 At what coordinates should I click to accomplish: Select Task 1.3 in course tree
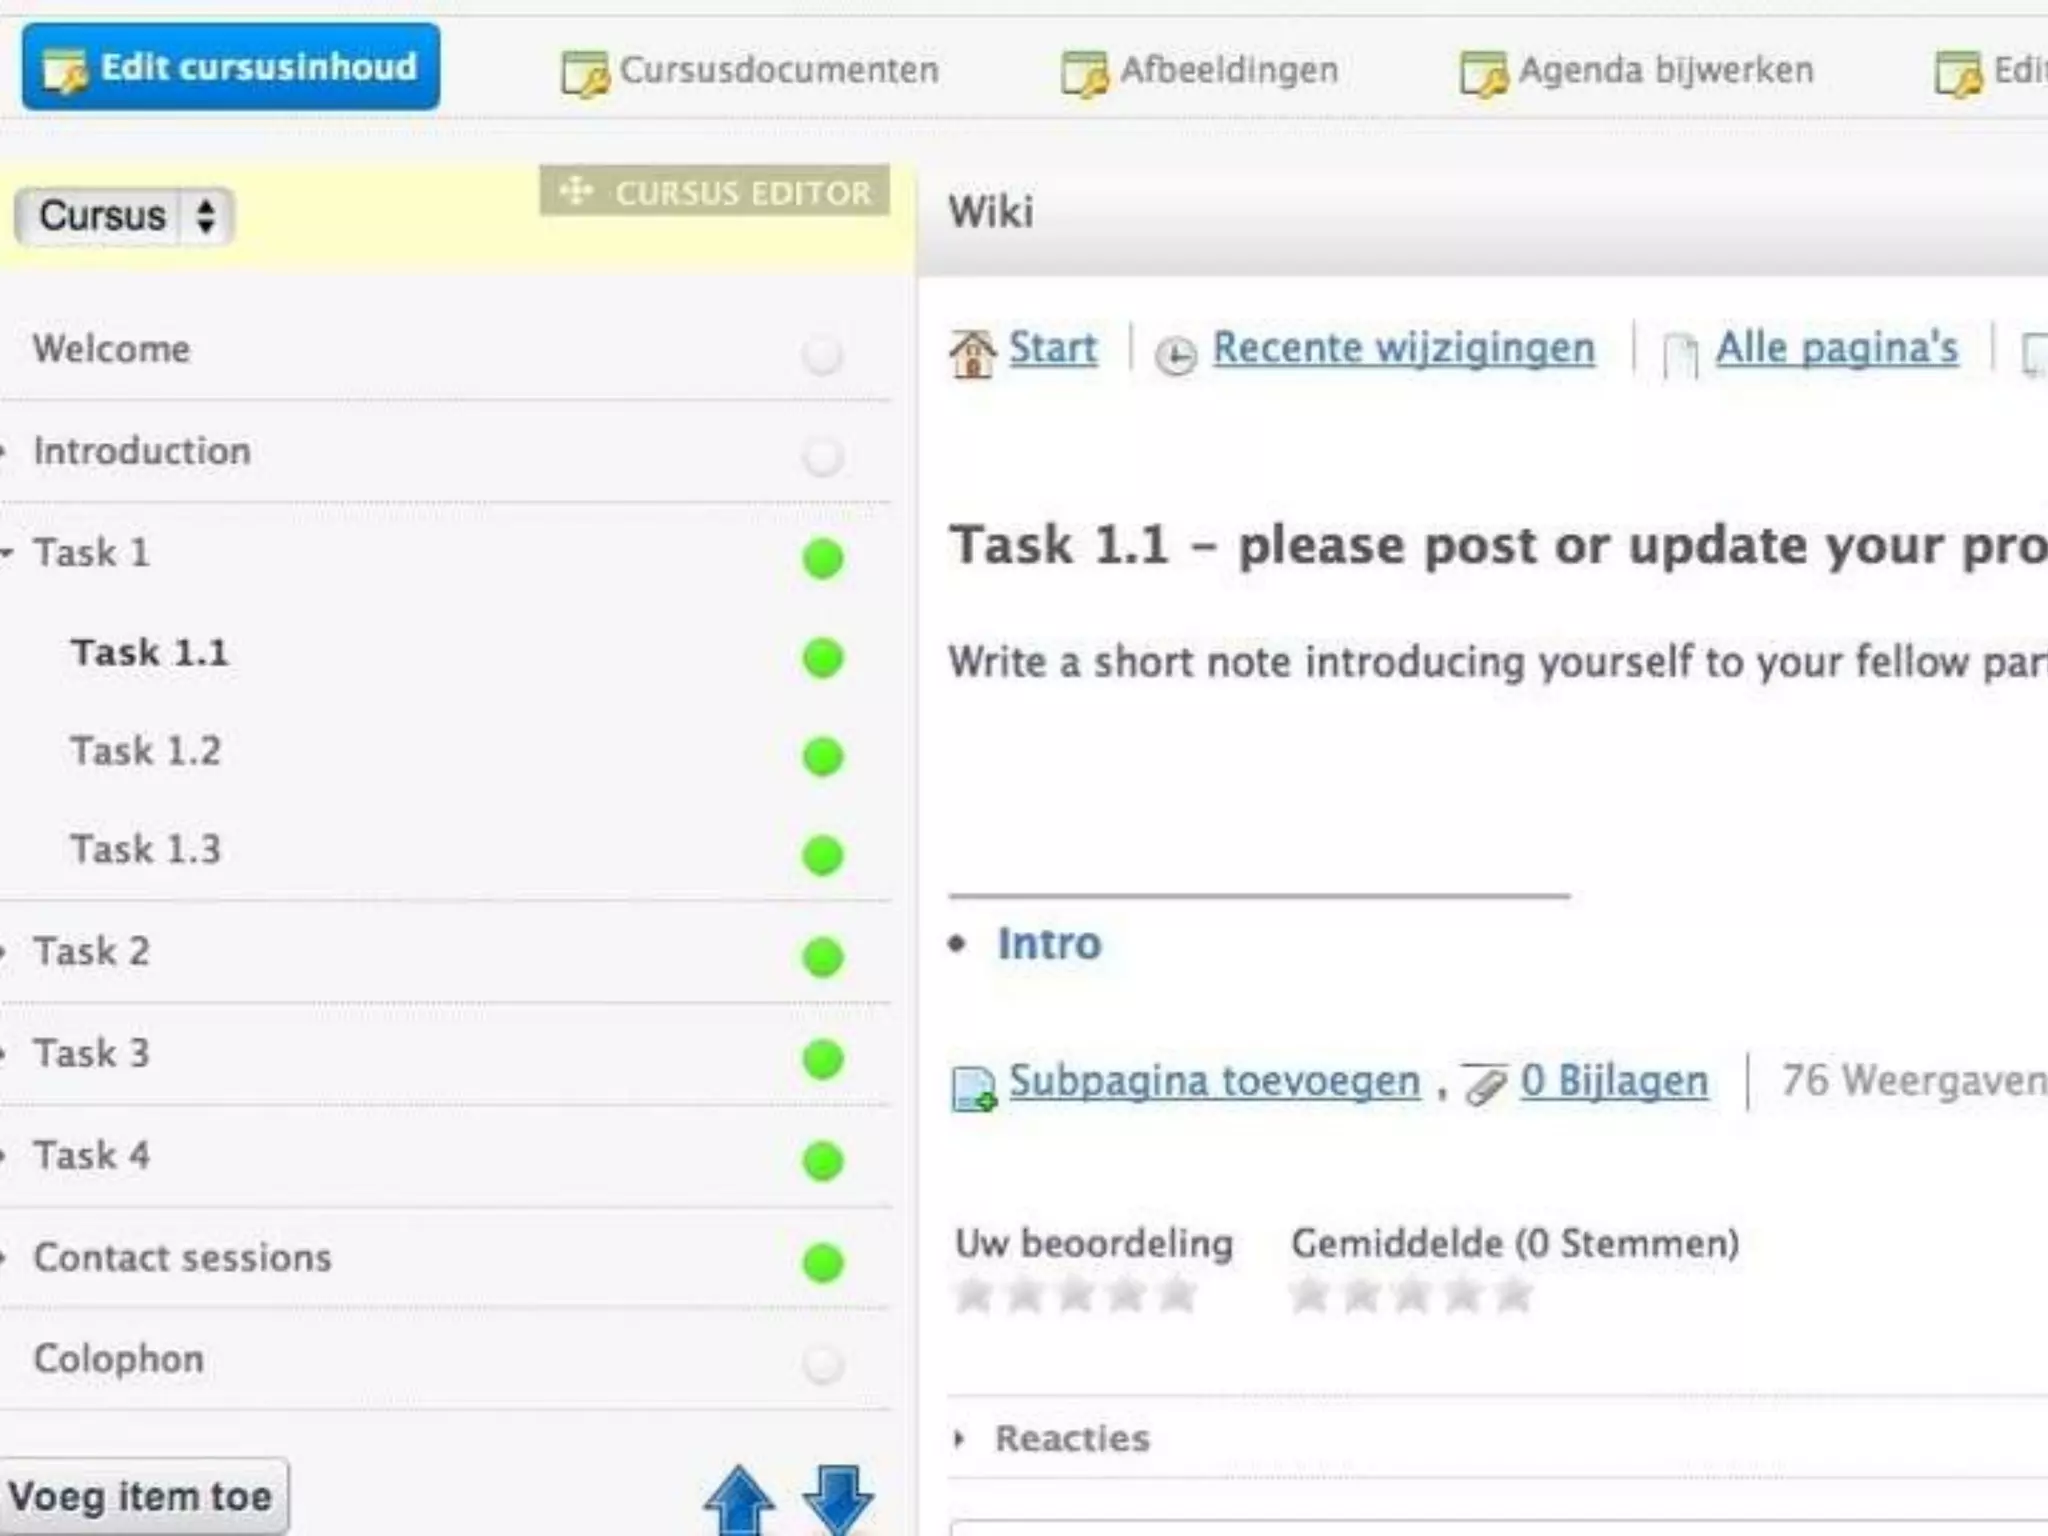[145, 850]
